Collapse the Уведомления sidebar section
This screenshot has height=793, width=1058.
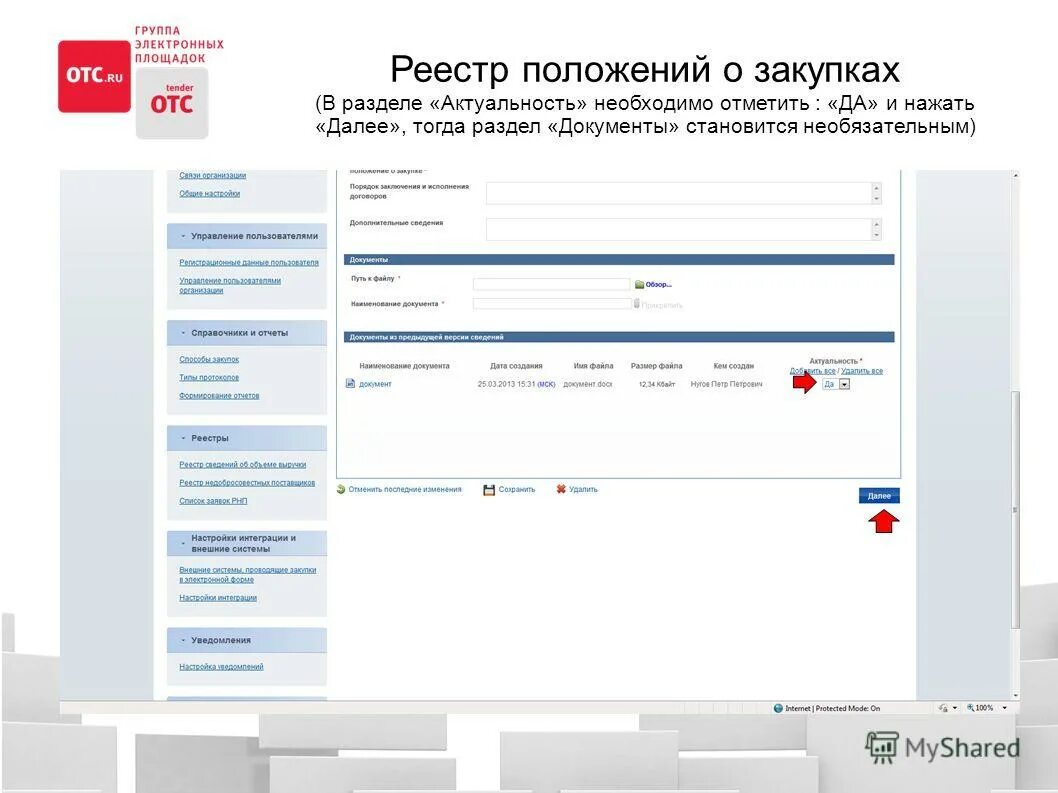(220, 640)
